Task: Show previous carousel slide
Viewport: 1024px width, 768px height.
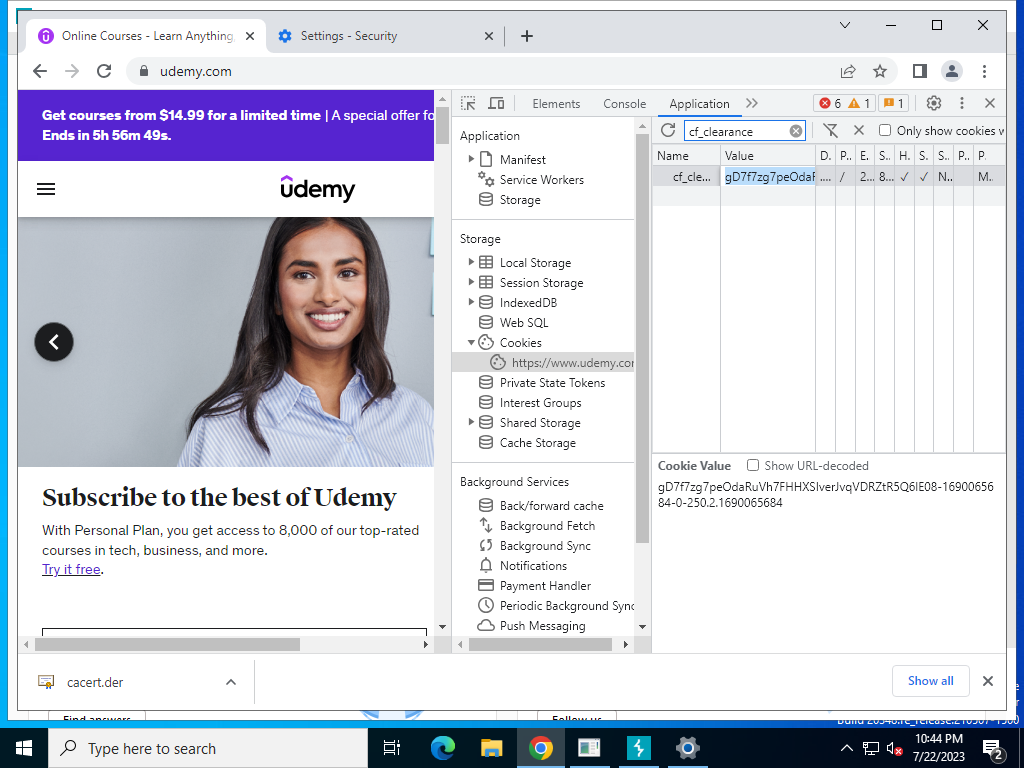Action: [x=54, y=342]
